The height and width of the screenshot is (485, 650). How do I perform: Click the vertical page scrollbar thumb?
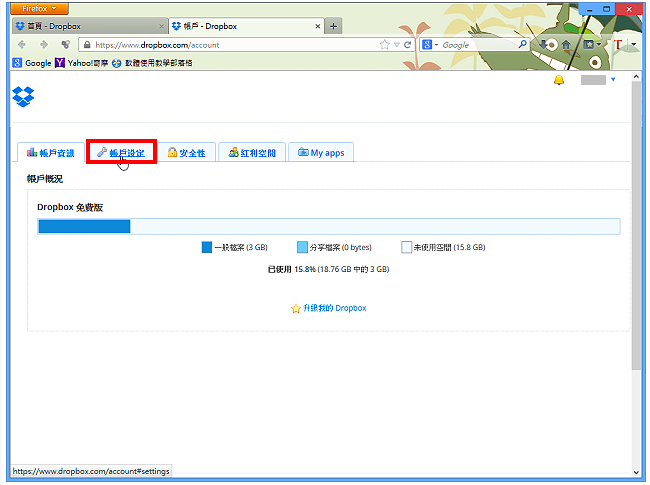coord(636,226)
